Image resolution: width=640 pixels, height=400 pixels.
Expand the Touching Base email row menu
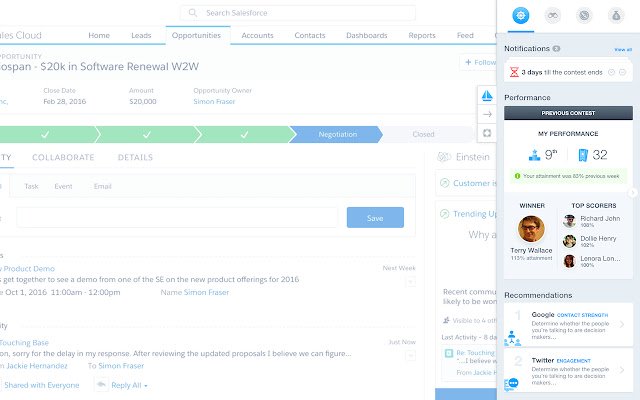pos(411,356)
